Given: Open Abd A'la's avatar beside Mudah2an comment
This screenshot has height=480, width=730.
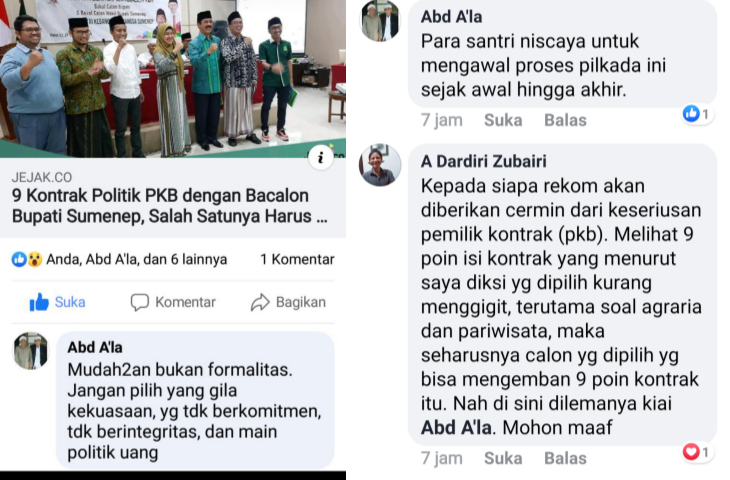Looking at the screenshot, I should pos(31,351).
